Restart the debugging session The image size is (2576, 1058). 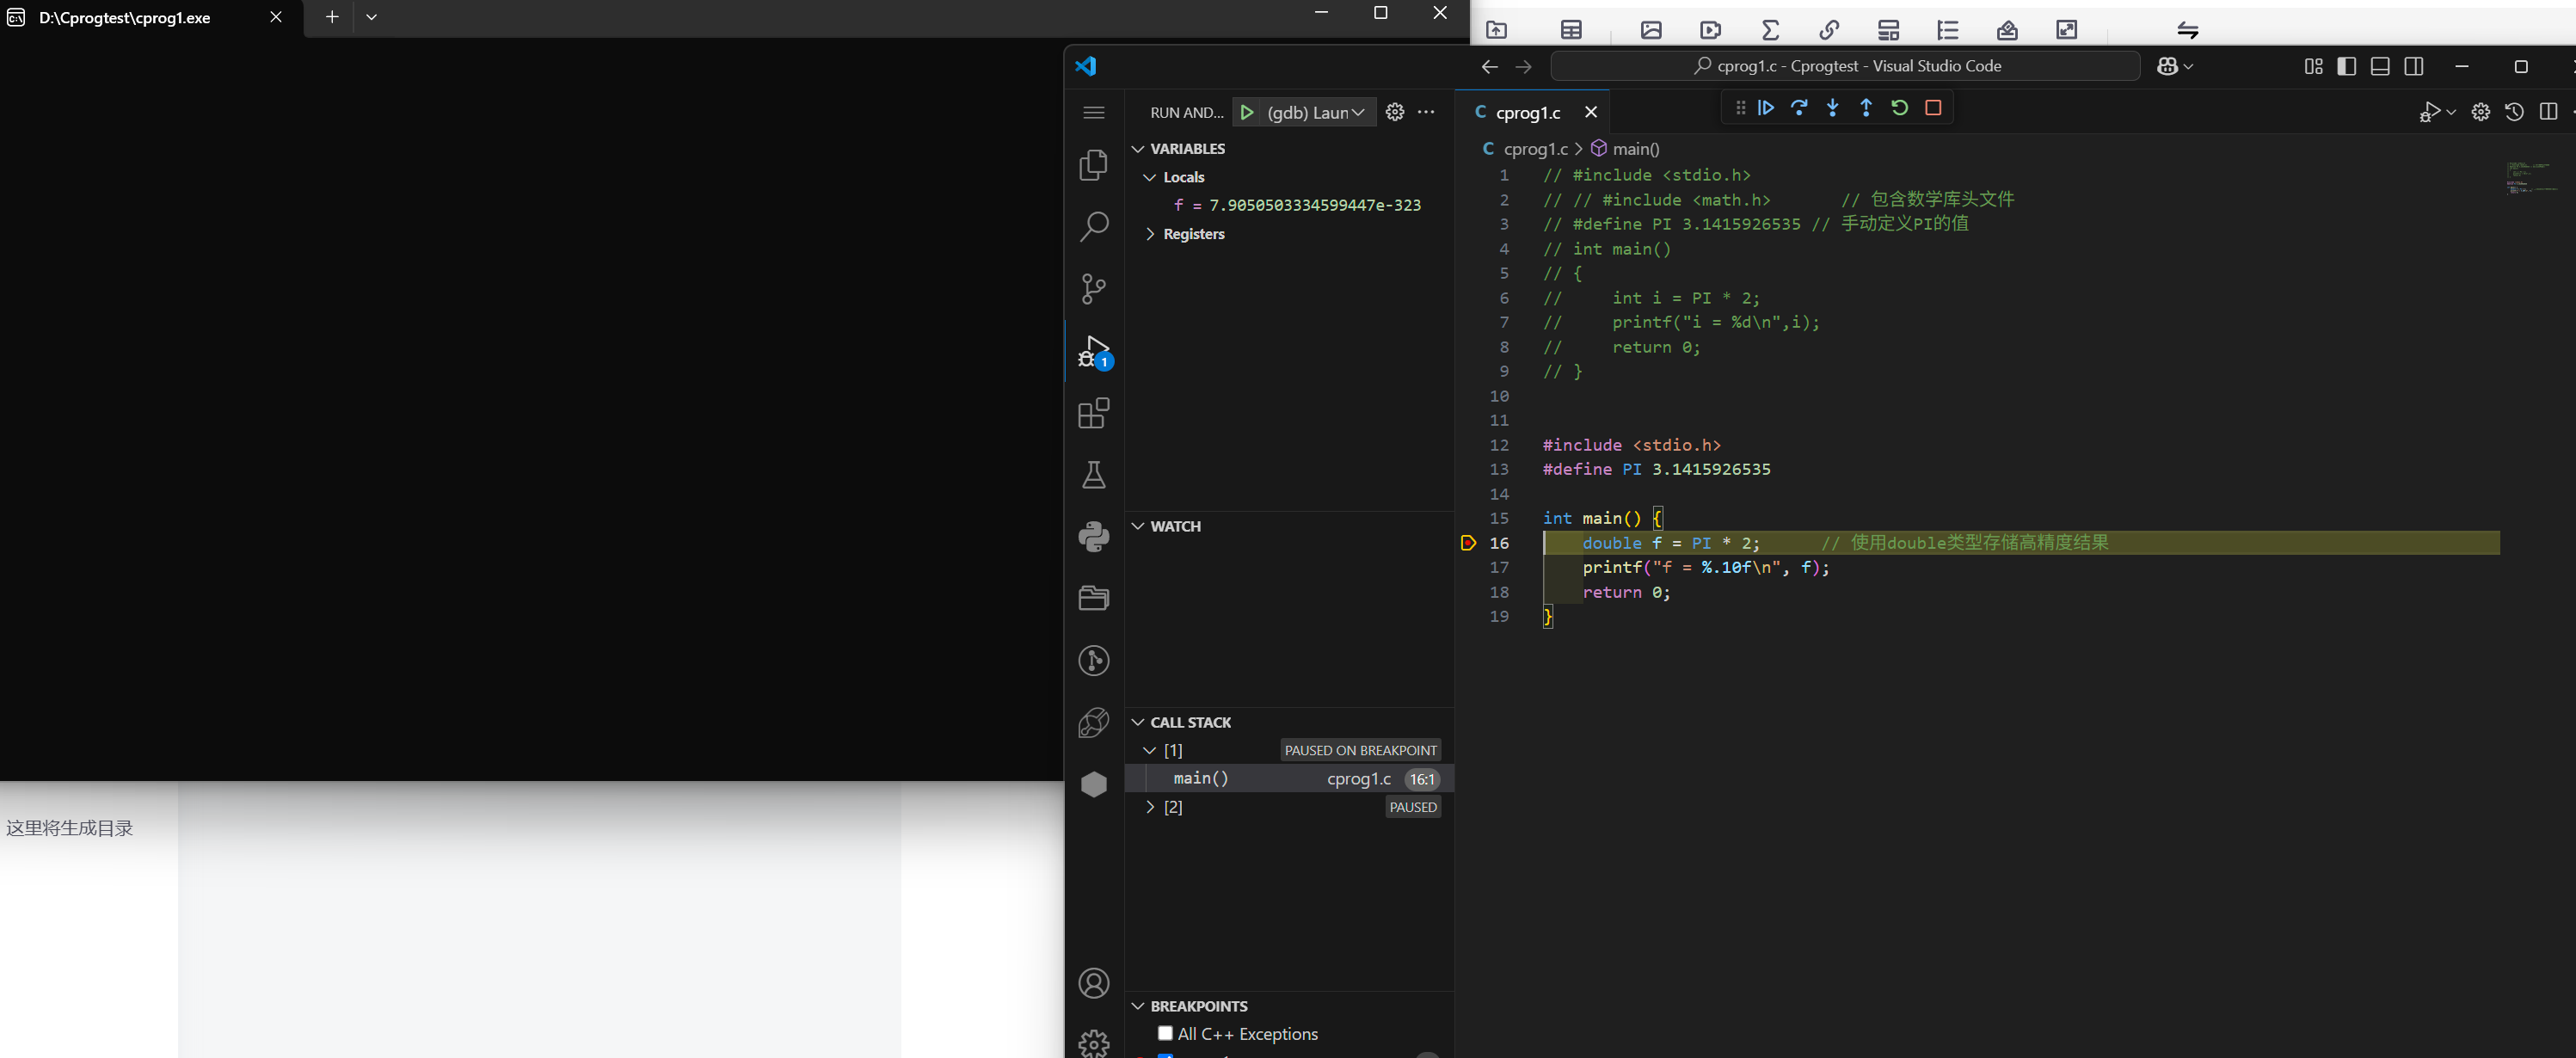point(1899,108)
